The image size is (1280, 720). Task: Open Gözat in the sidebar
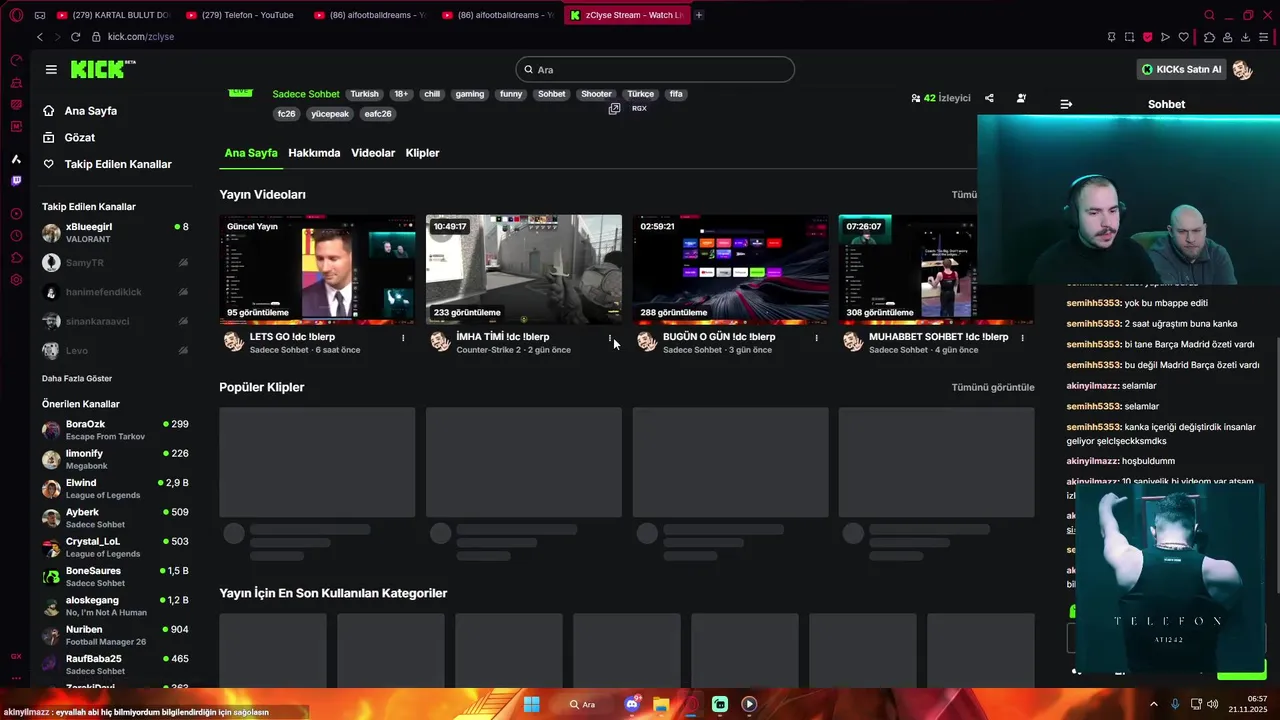(x=80, y=137)
